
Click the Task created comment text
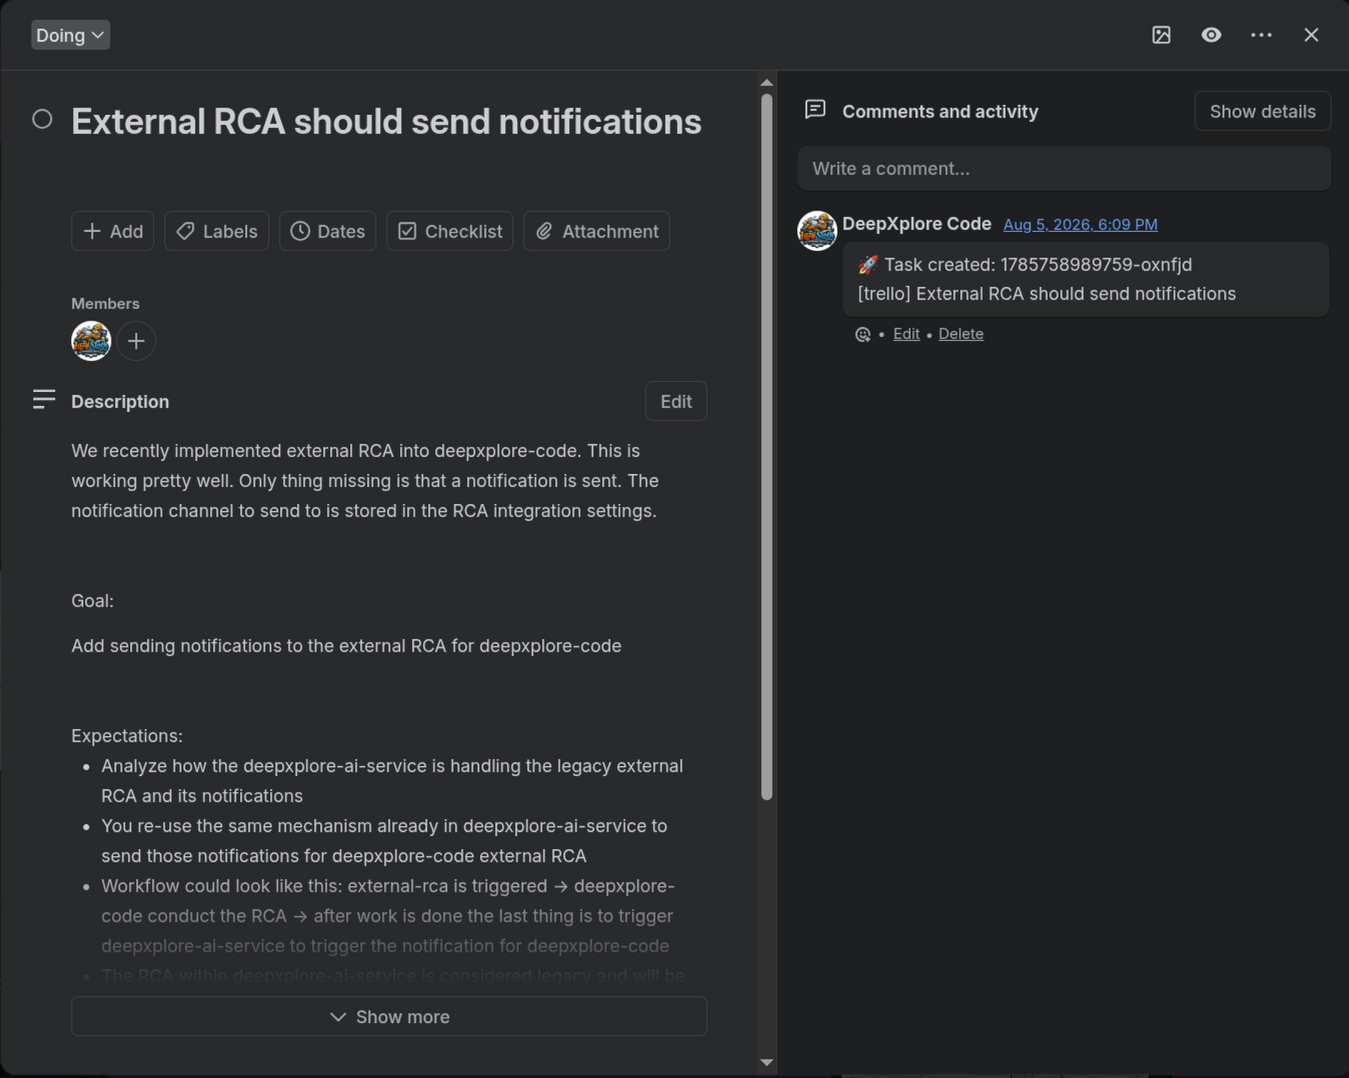coord(1025,265)
